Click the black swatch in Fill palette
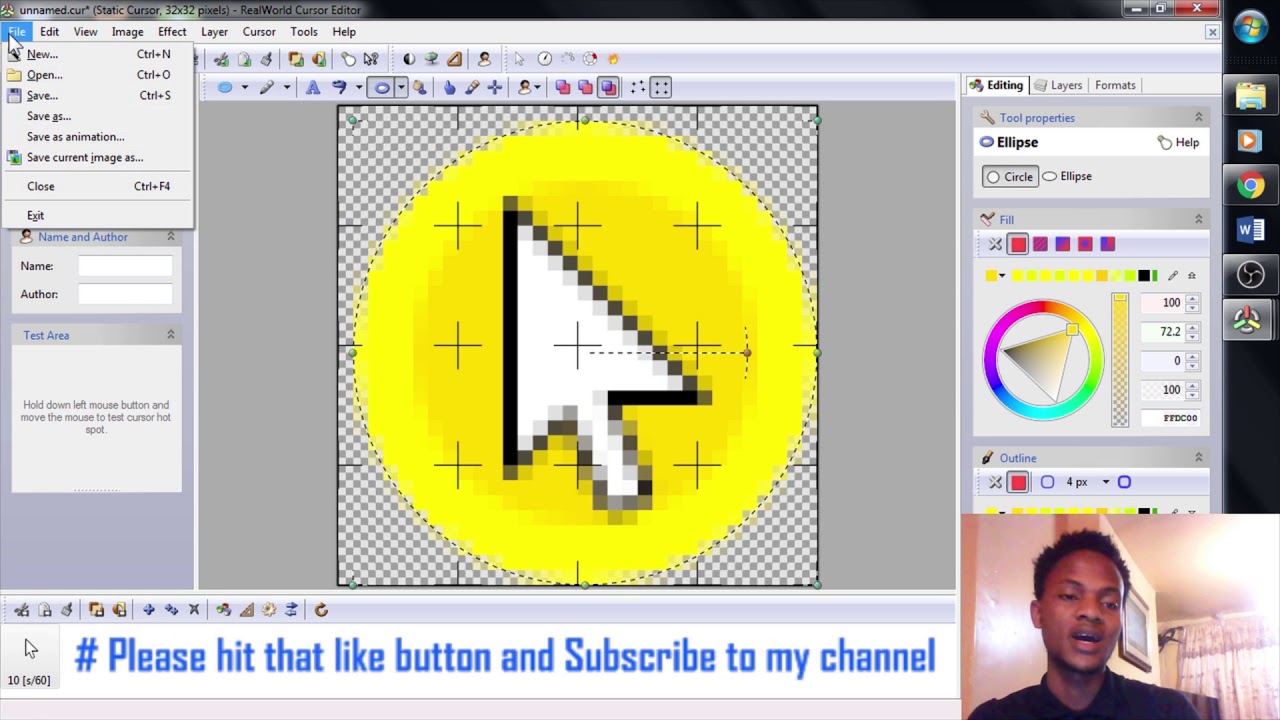The image size is (1280, 720). click(1144, 276)
